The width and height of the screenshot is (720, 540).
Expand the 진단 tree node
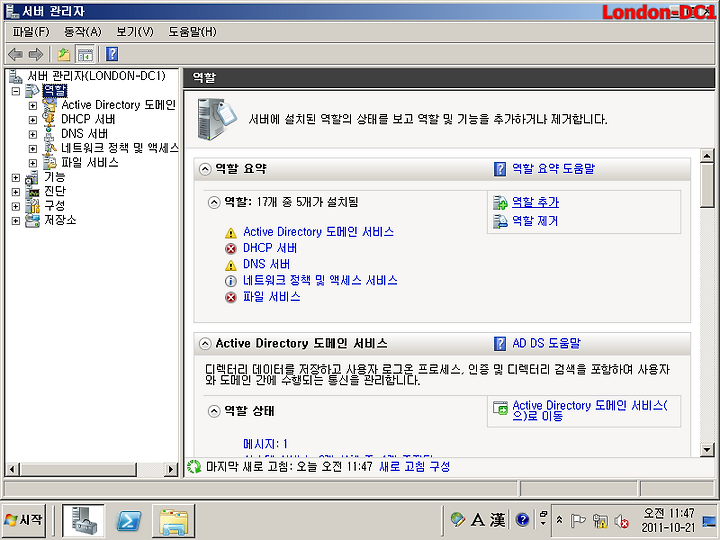[x=16, y=192]
